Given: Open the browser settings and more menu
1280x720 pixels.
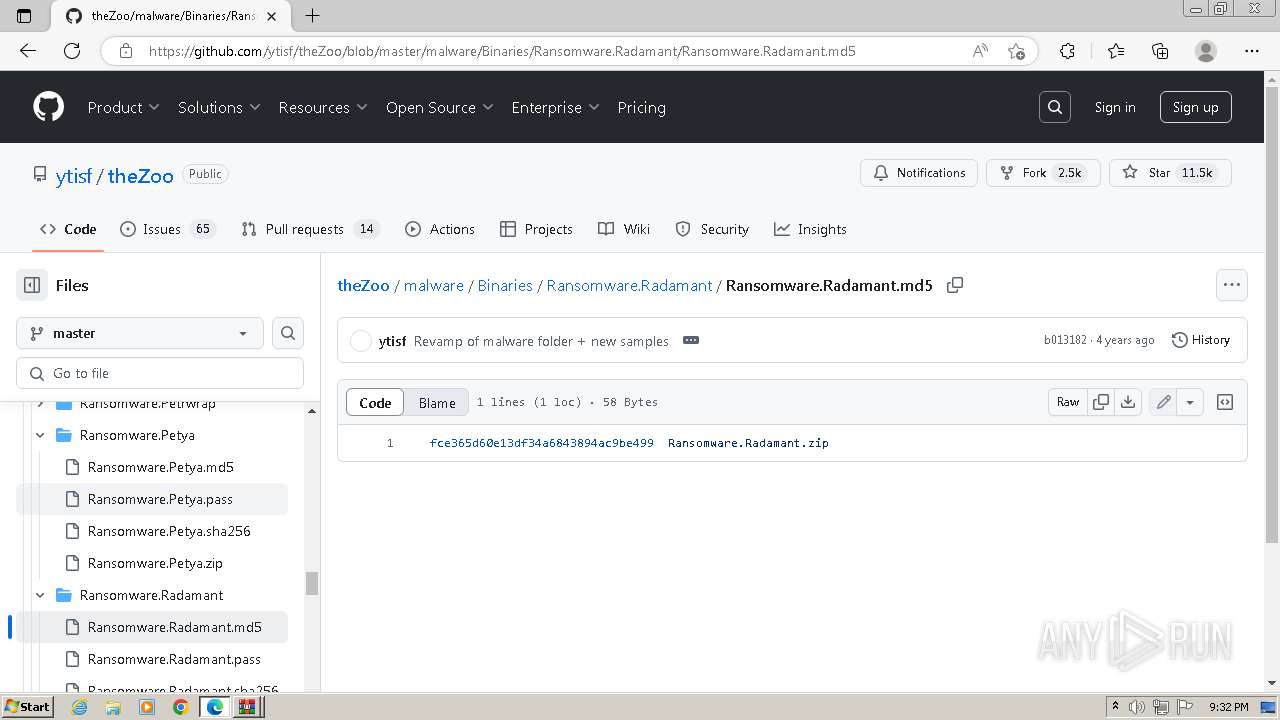Looking at the screenshot, I should 1252,51.
